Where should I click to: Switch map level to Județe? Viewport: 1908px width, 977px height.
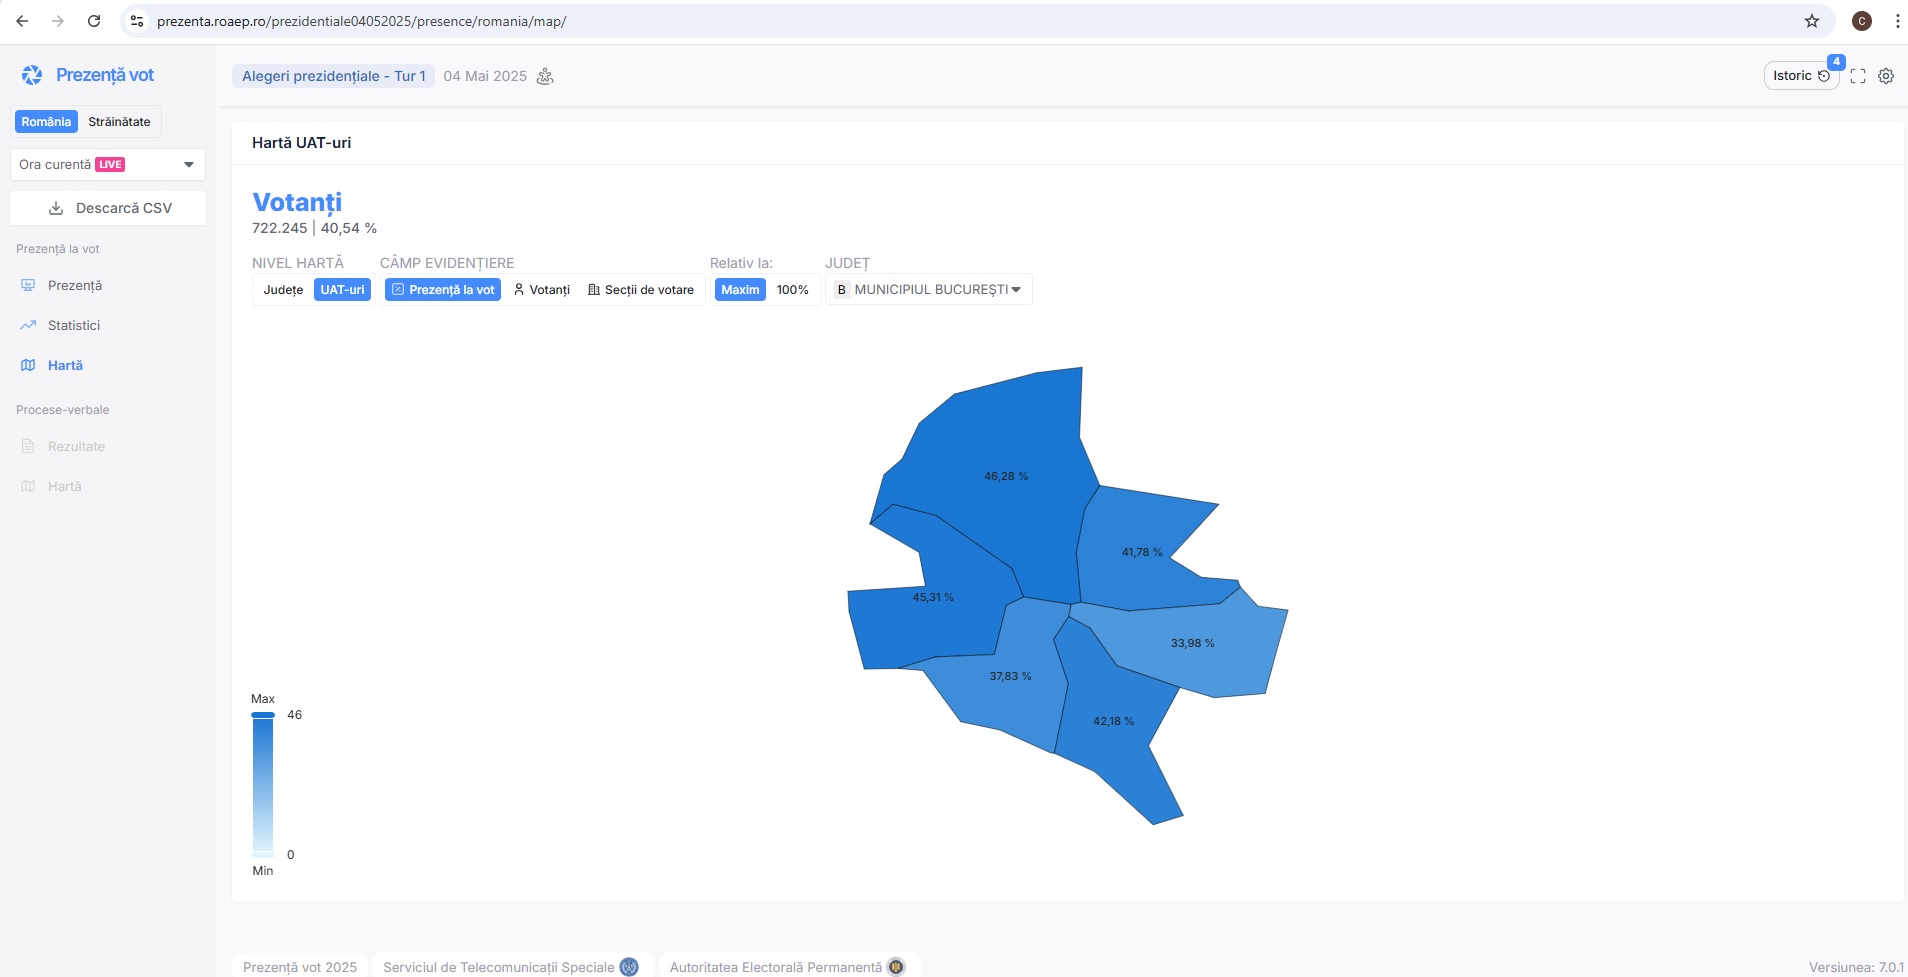[x=283, y=290]
